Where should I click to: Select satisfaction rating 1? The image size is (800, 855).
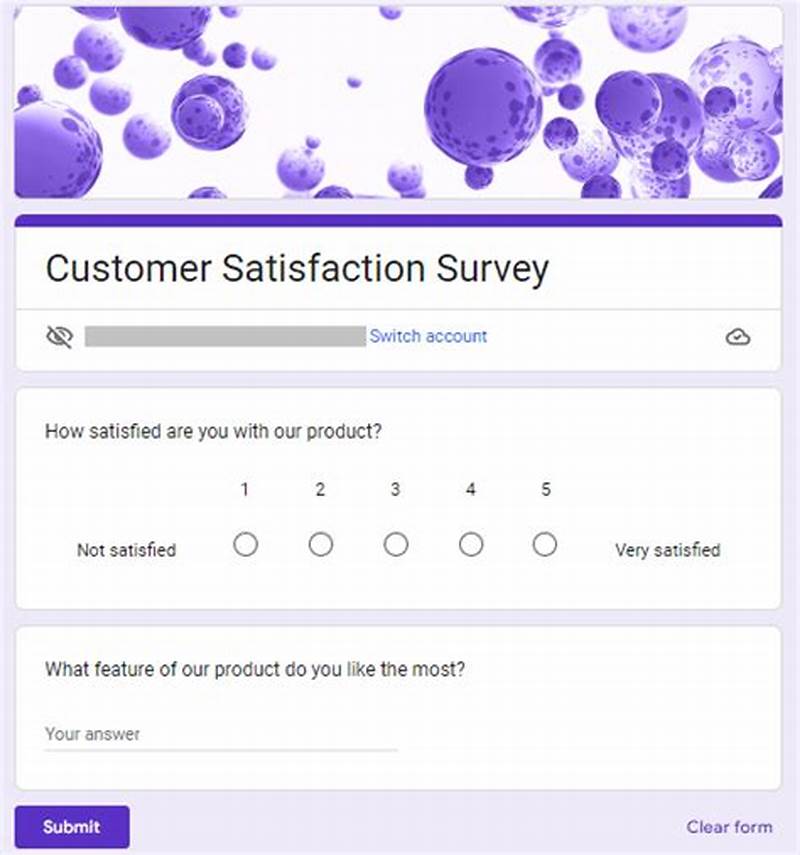point(246,545)
